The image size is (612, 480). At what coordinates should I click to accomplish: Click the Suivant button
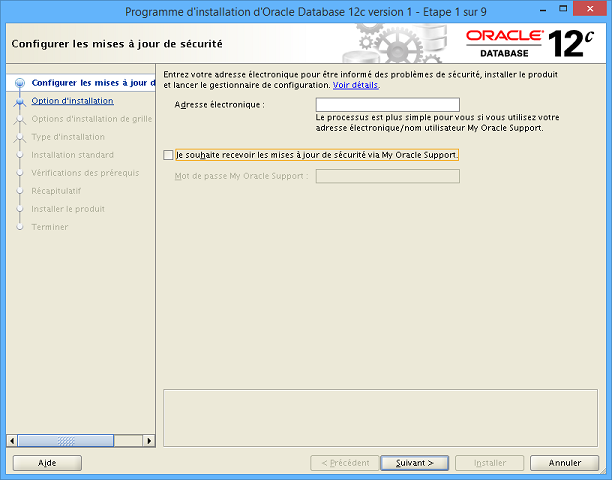pyautogui.click(x=415, y=463)
